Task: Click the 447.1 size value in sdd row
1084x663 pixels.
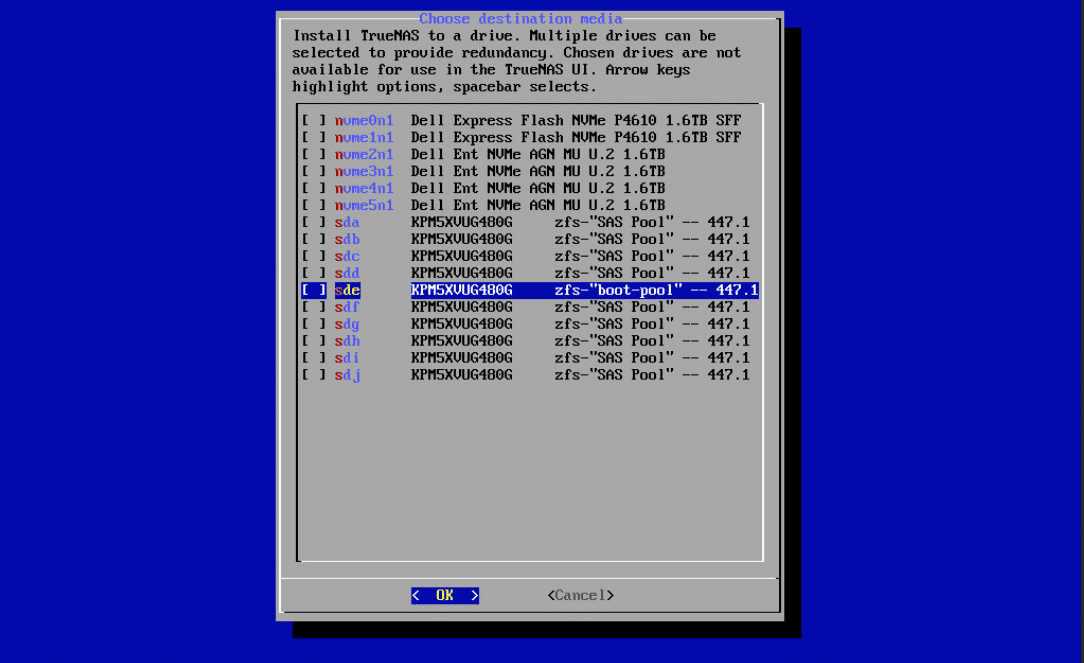Action: point(729,273)
